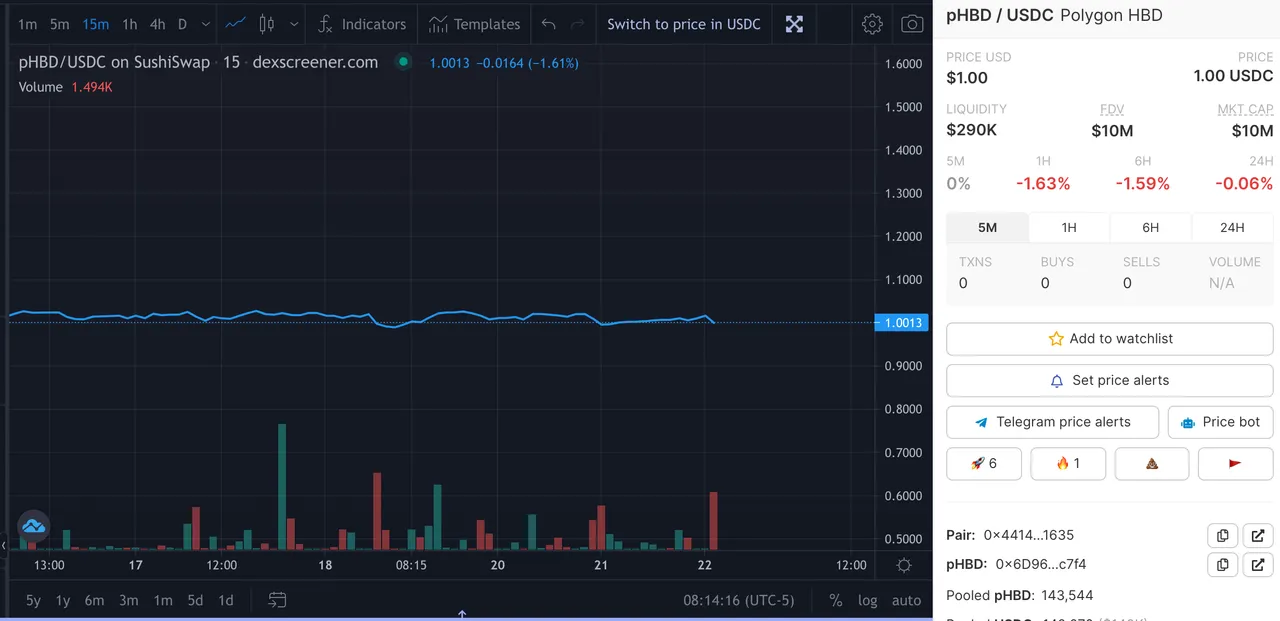The width and height of the screenshot is (1280, 621).
Task: Set chart range to 6m
Action: [94, 600]
